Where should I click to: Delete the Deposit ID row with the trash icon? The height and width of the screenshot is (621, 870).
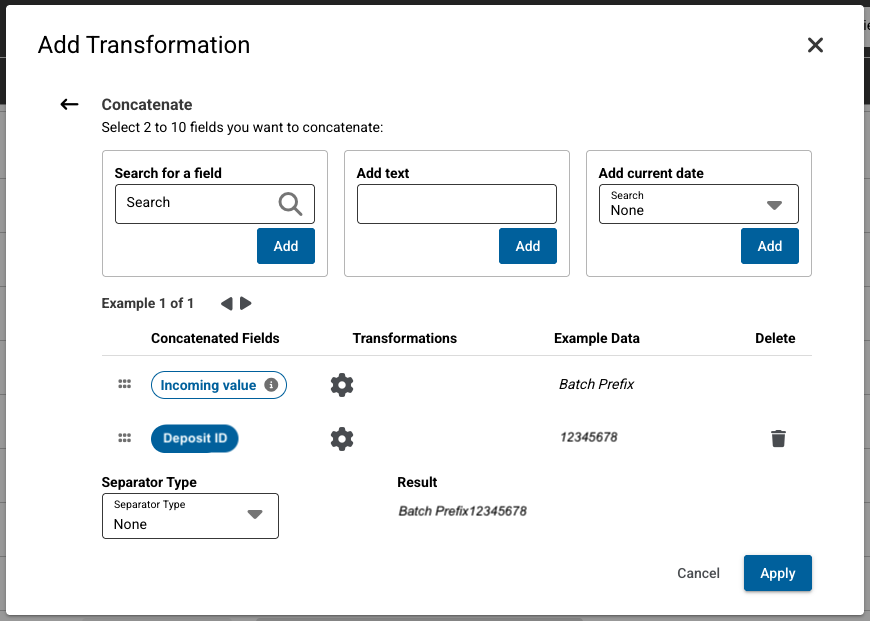tap(778, 438)
